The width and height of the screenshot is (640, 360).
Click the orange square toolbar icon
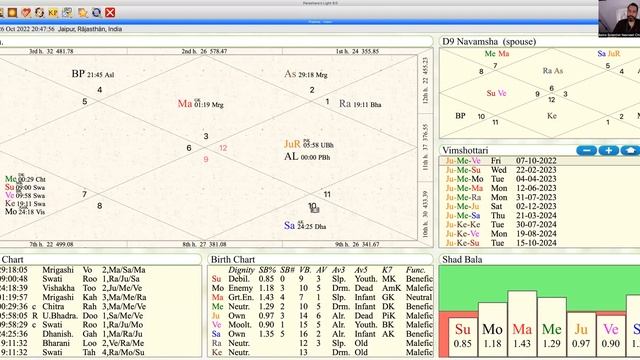pos(12,13)
